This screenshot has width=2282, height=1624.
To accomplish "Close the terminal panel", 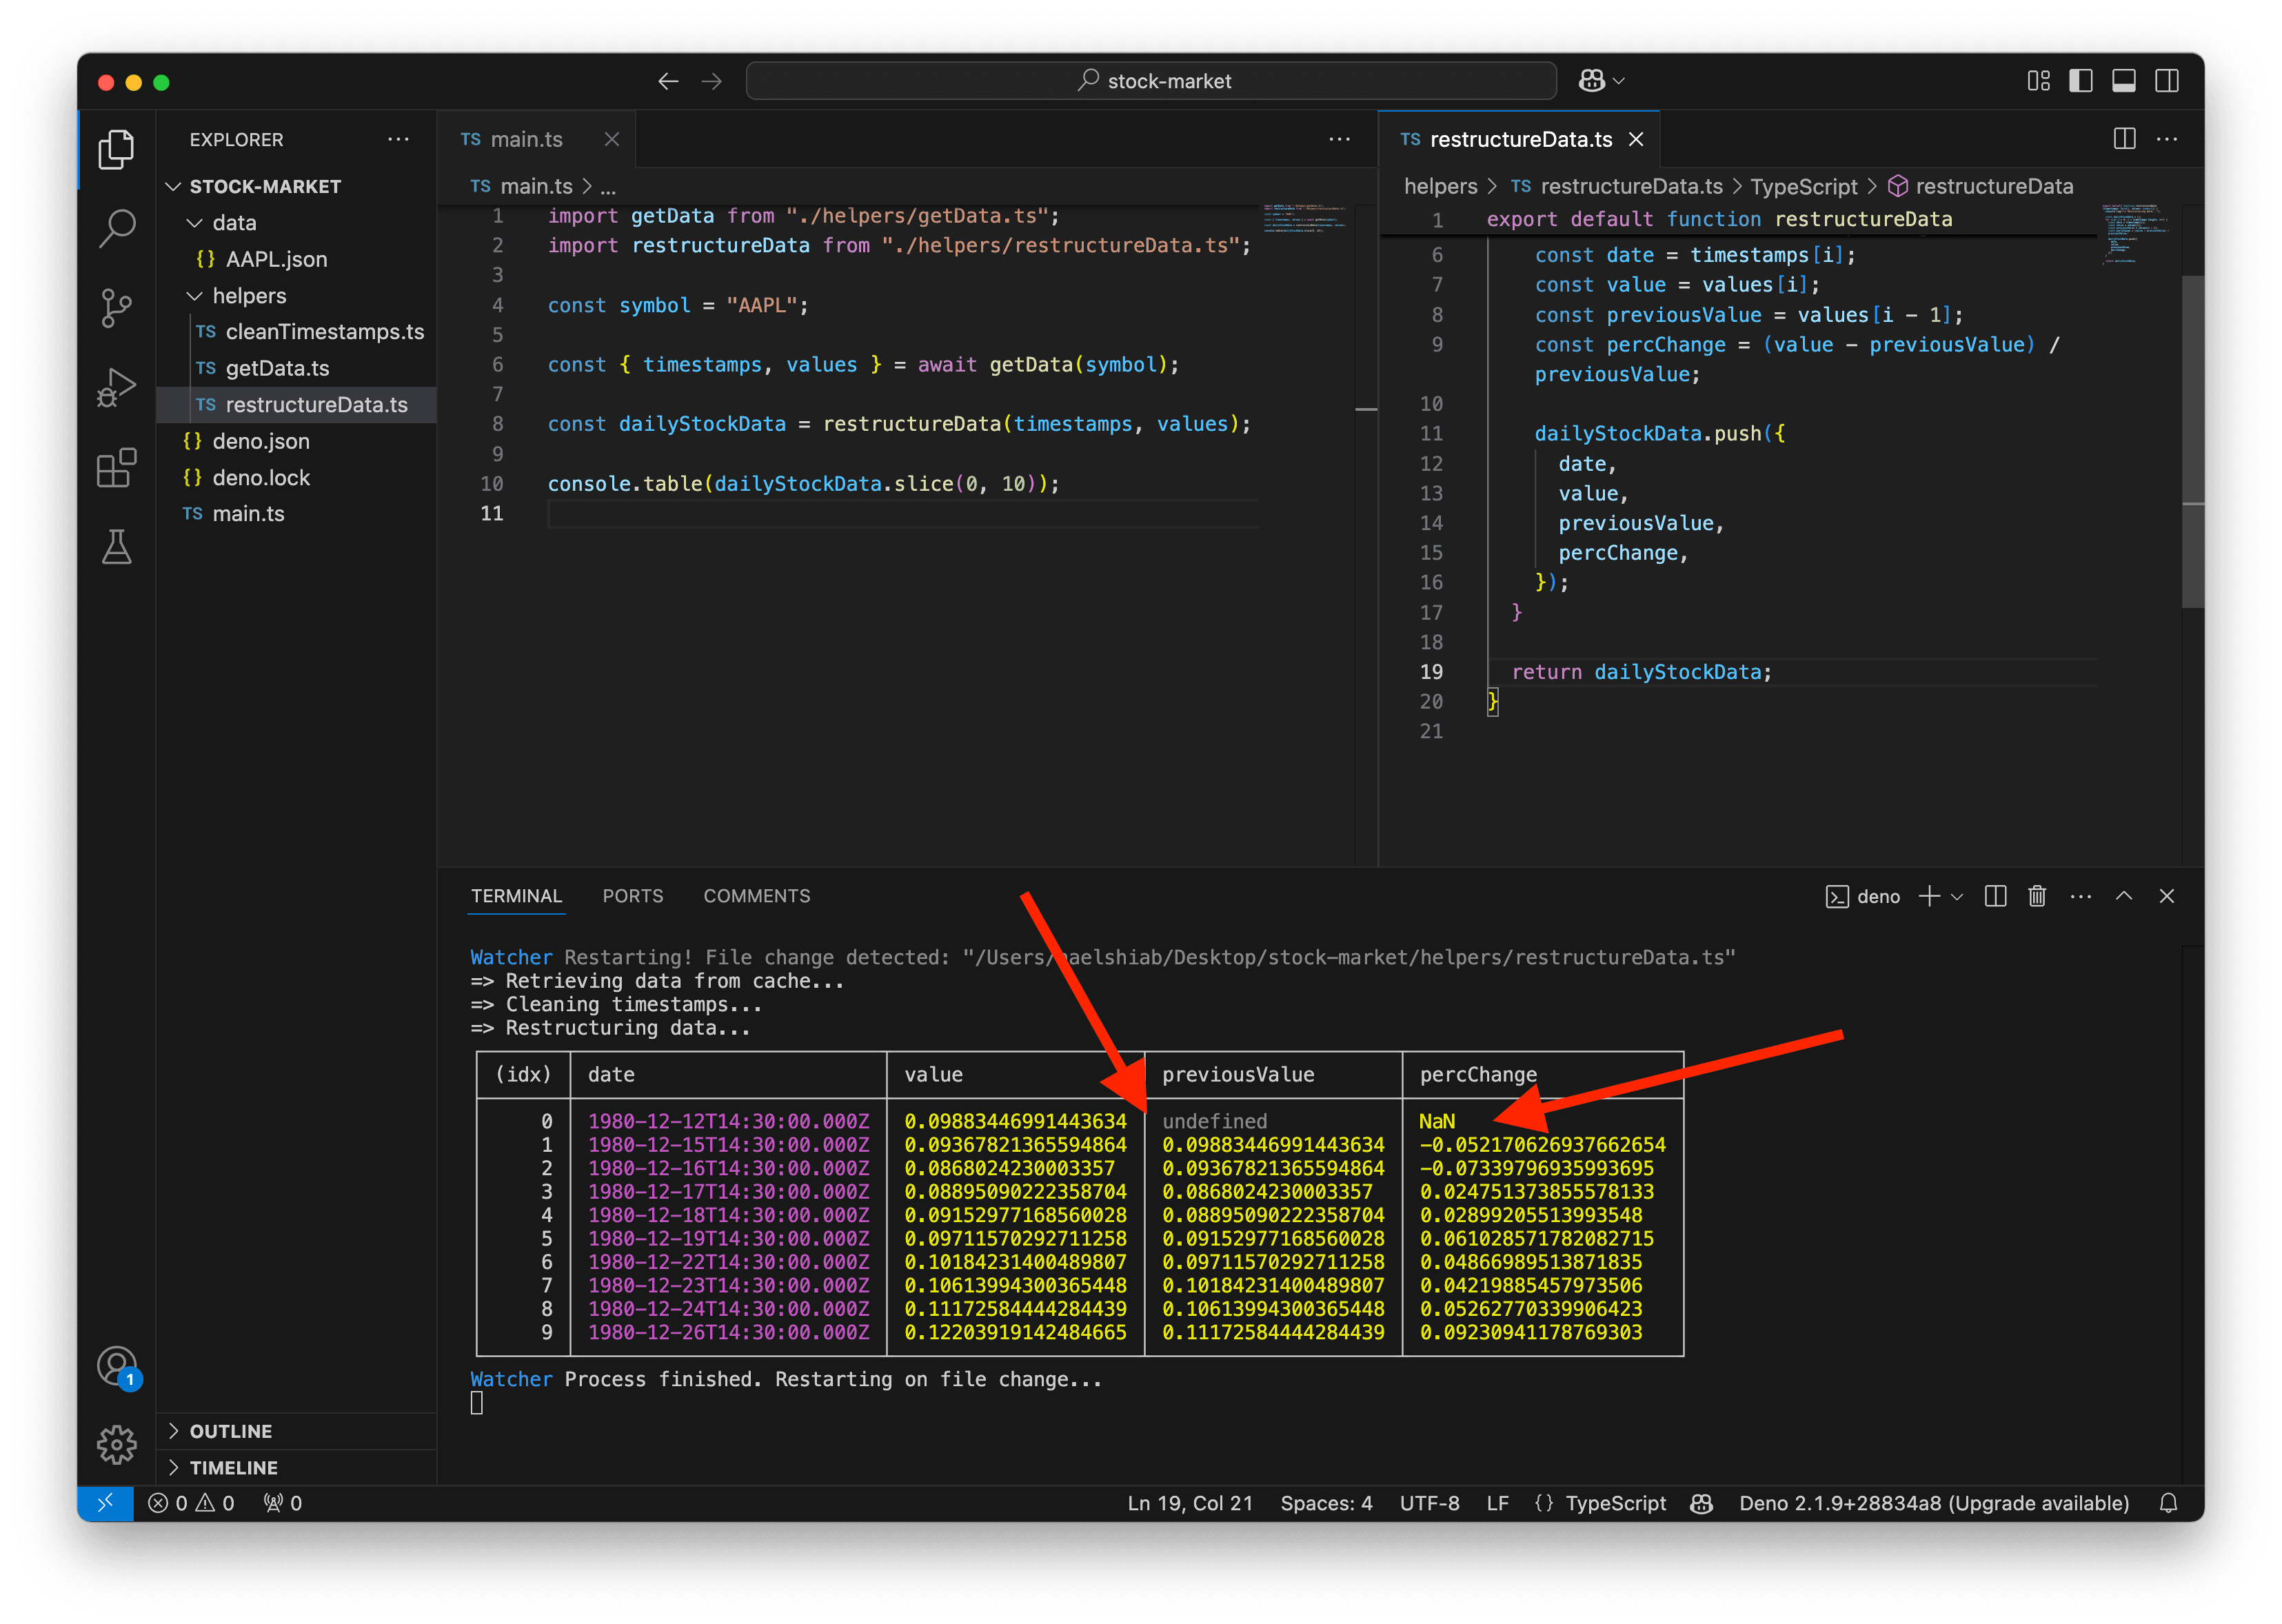I will point(2167,896).
